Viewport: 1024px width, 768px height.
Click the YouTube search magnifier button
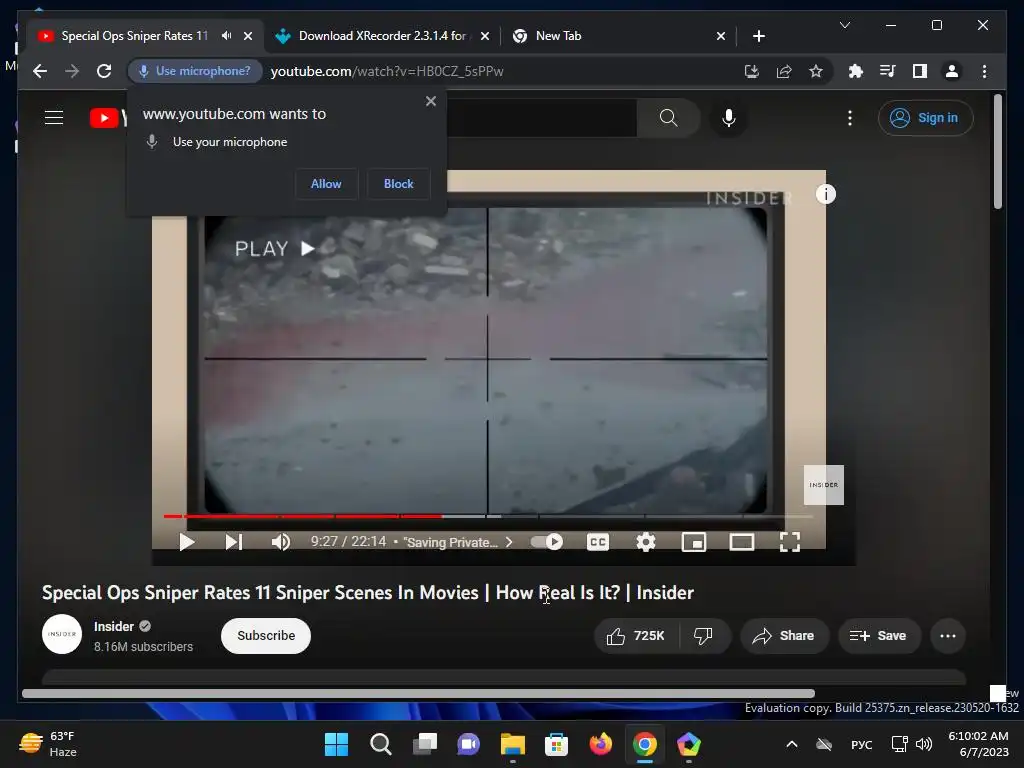pyautogui.click(x=668, y=118)
